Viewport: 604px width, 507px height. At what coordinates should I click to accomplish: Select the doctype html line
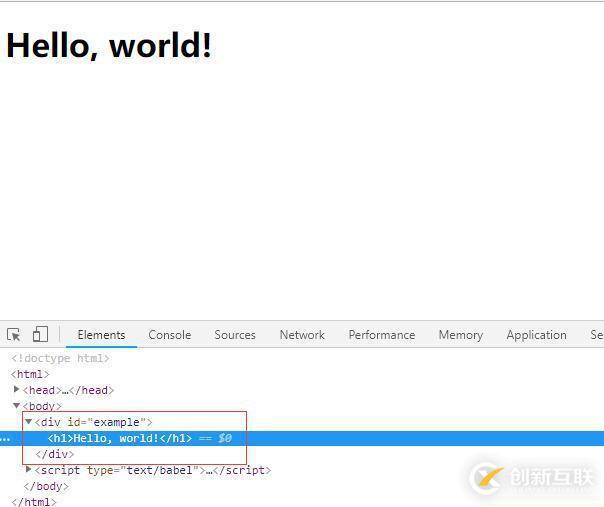[x=60, y=358]
